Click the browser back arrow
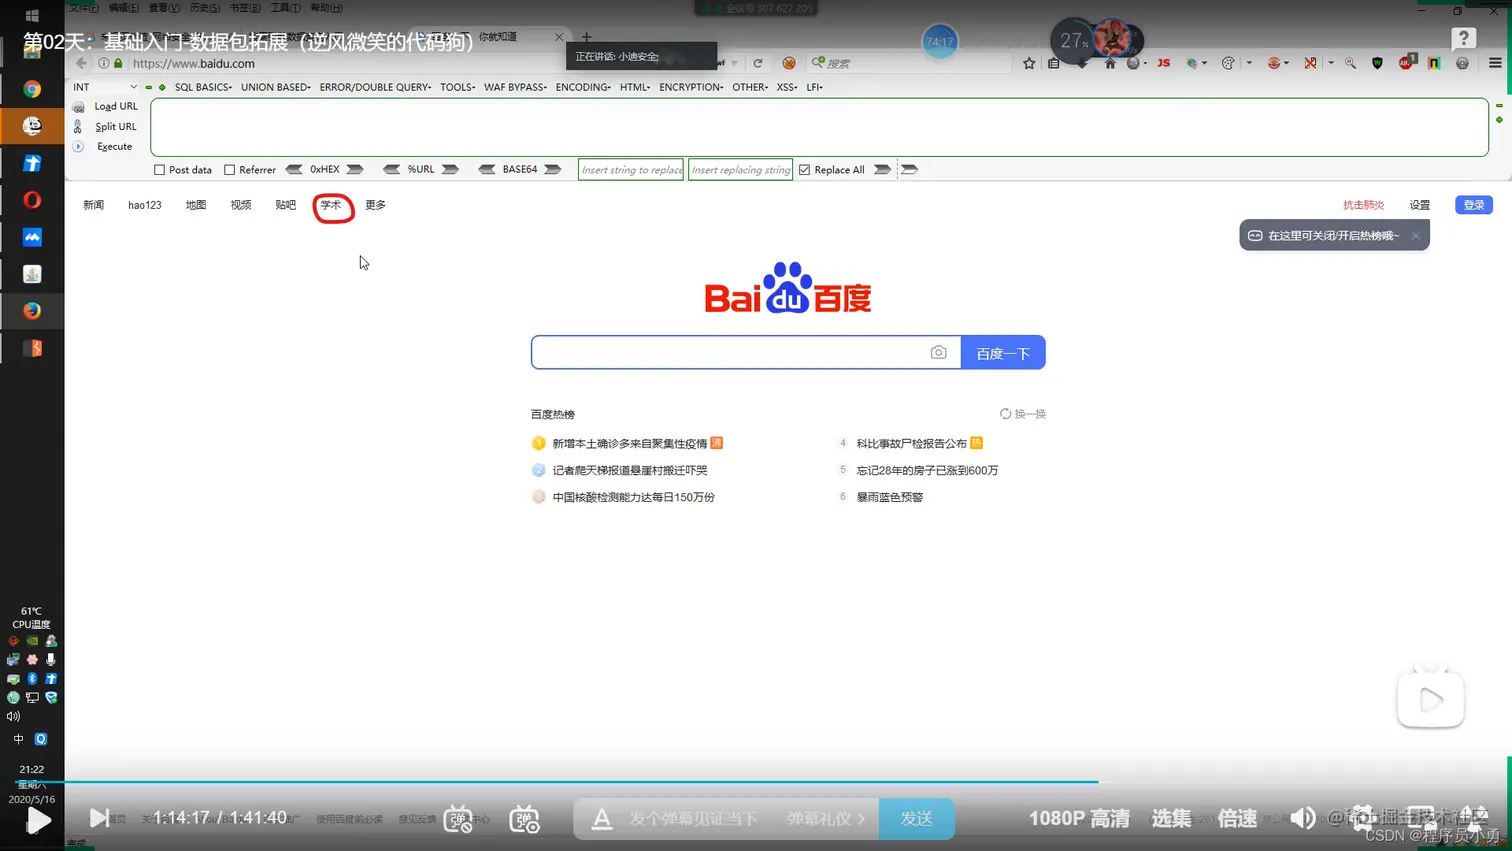The width and height of the screenshot is (1512, 851). coord(82,63)
